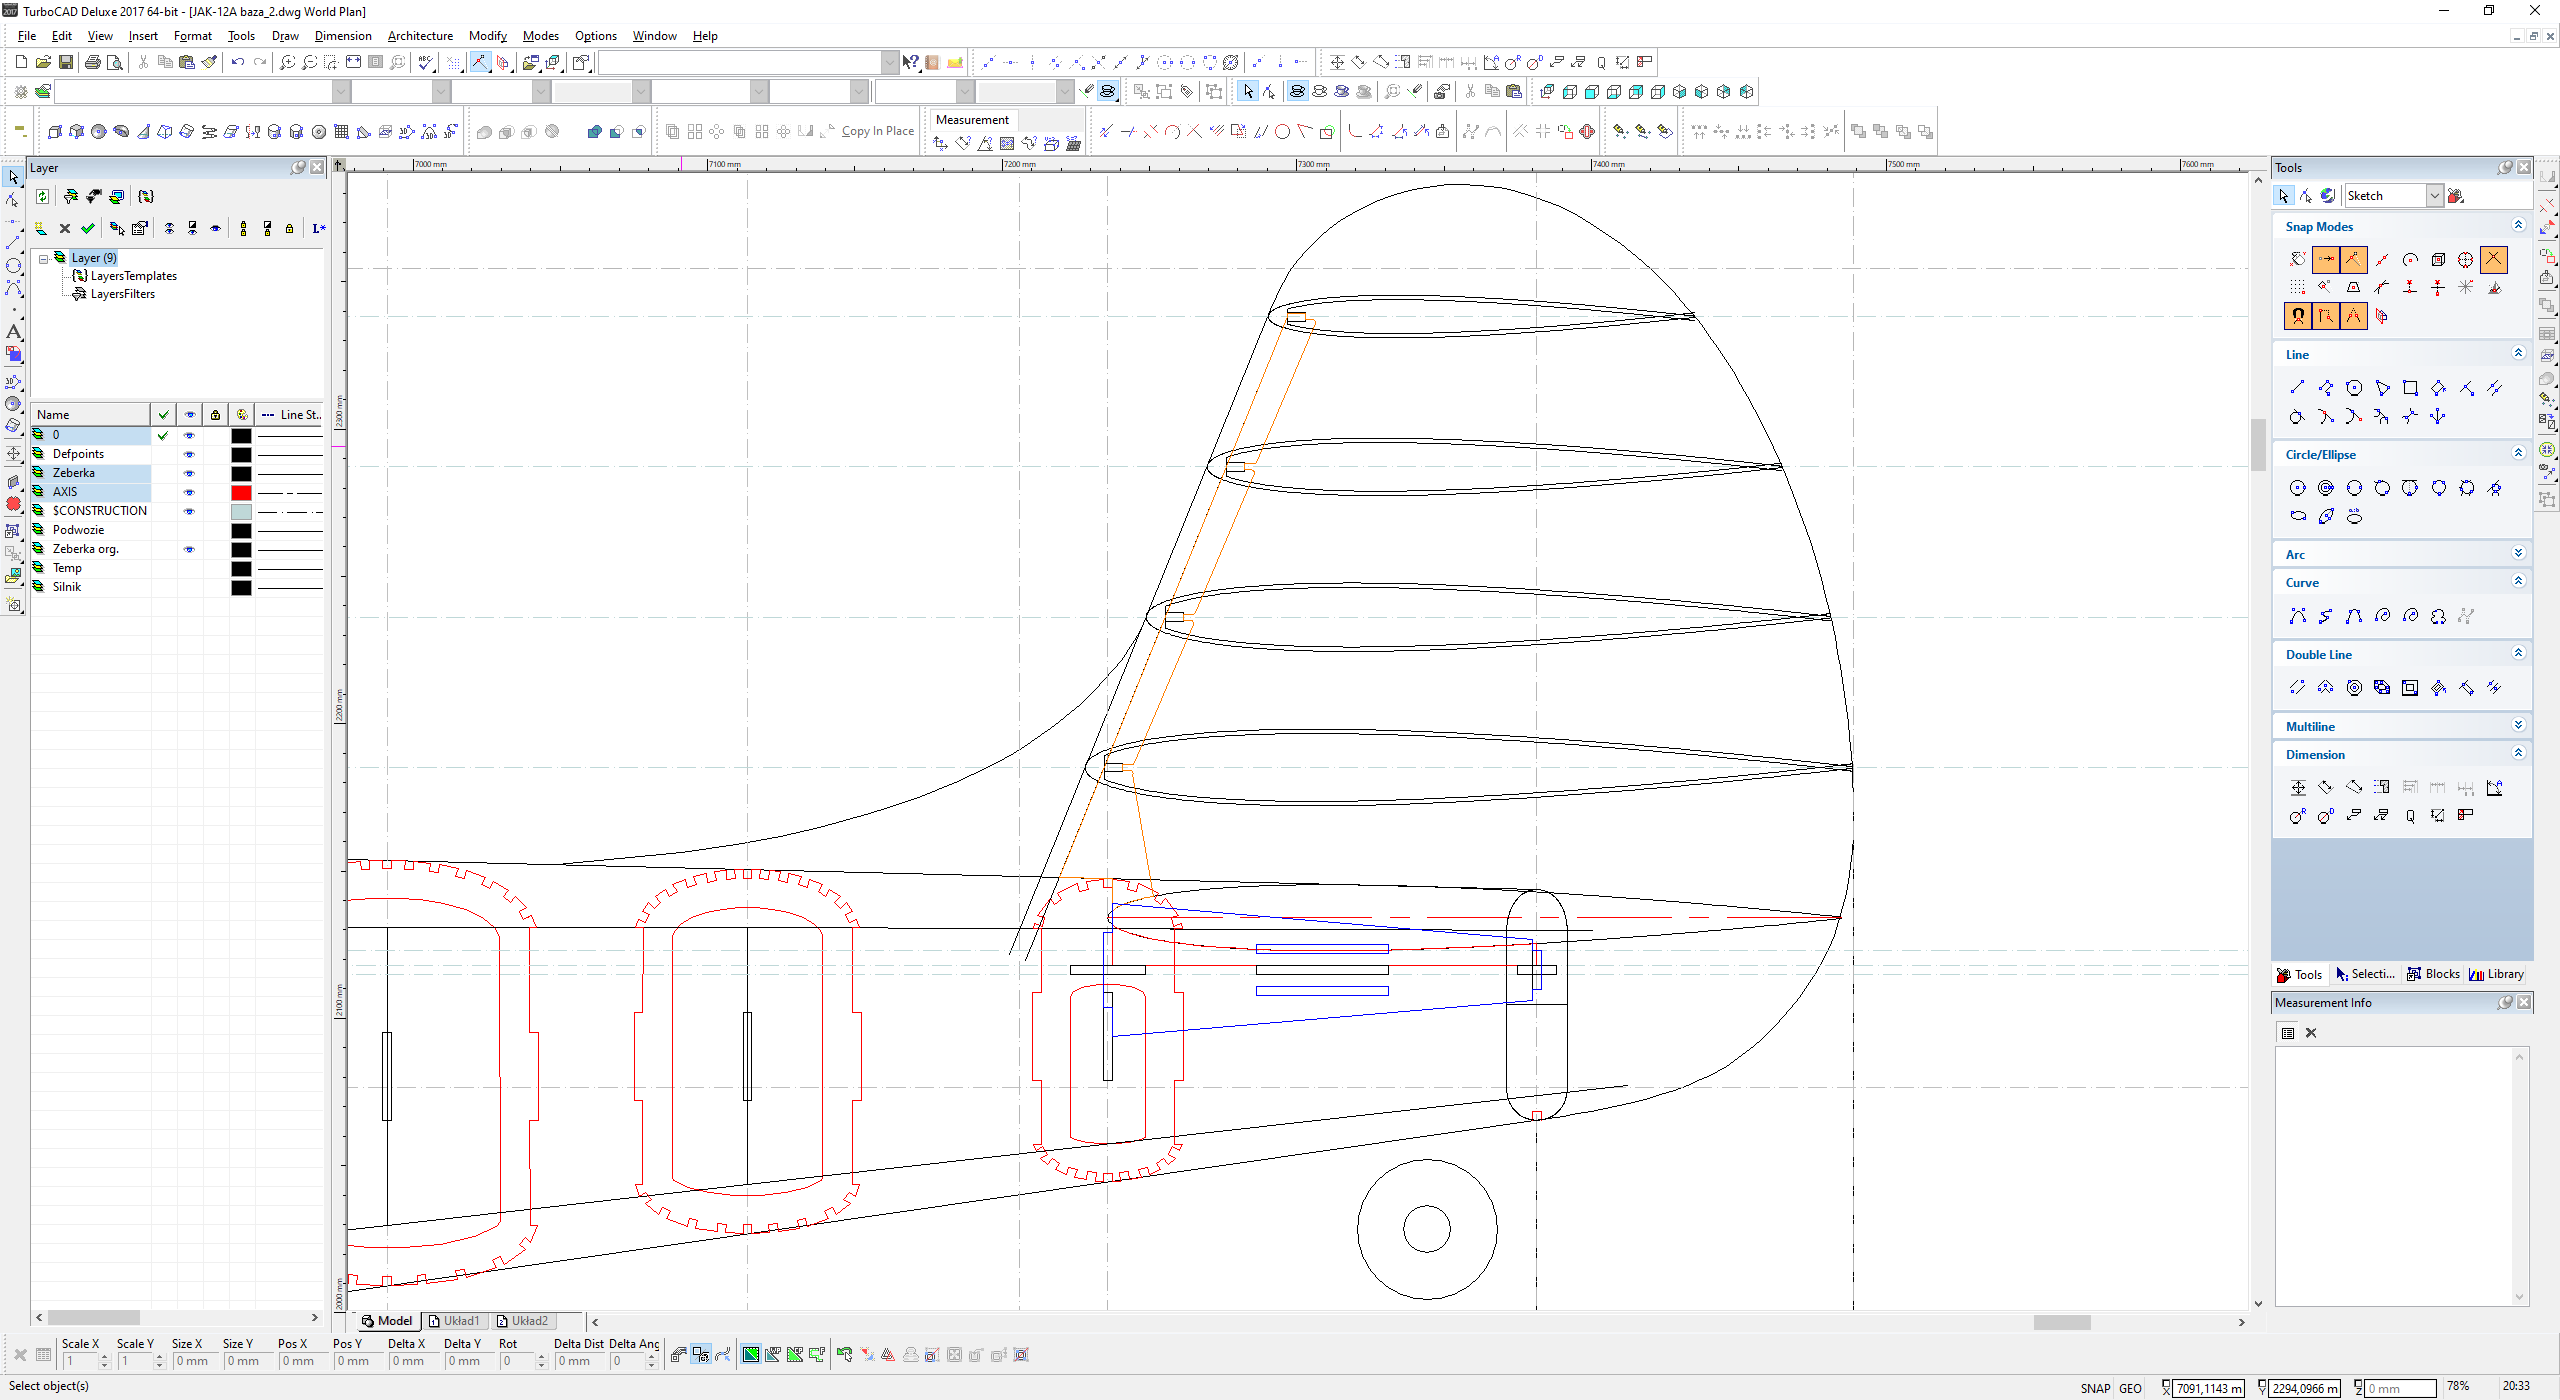This screenshot has width=2560, height=1400.
Task: Open the Blocks palette tab
Action: point(2432,974)
